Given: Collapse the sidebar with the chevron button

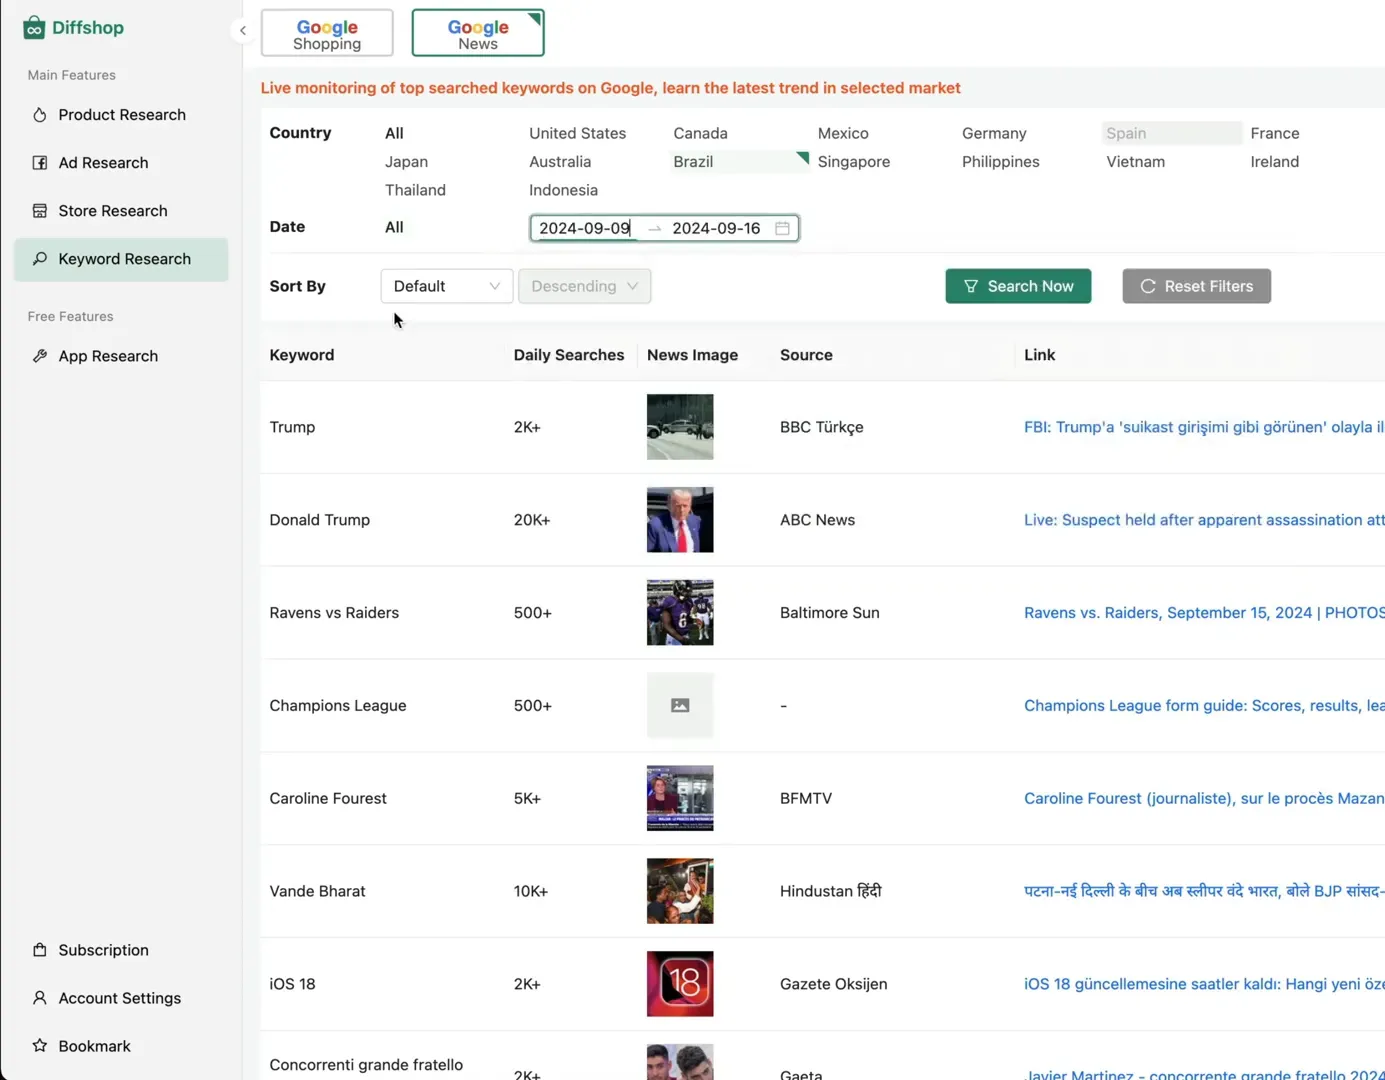Looking at the screenshot, I should coord(242,30).
